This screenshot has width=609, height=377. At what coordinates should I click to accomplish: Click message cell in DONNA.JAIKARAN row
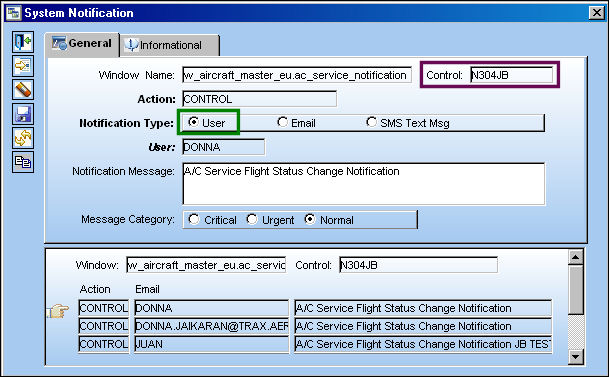pos(423,326)
